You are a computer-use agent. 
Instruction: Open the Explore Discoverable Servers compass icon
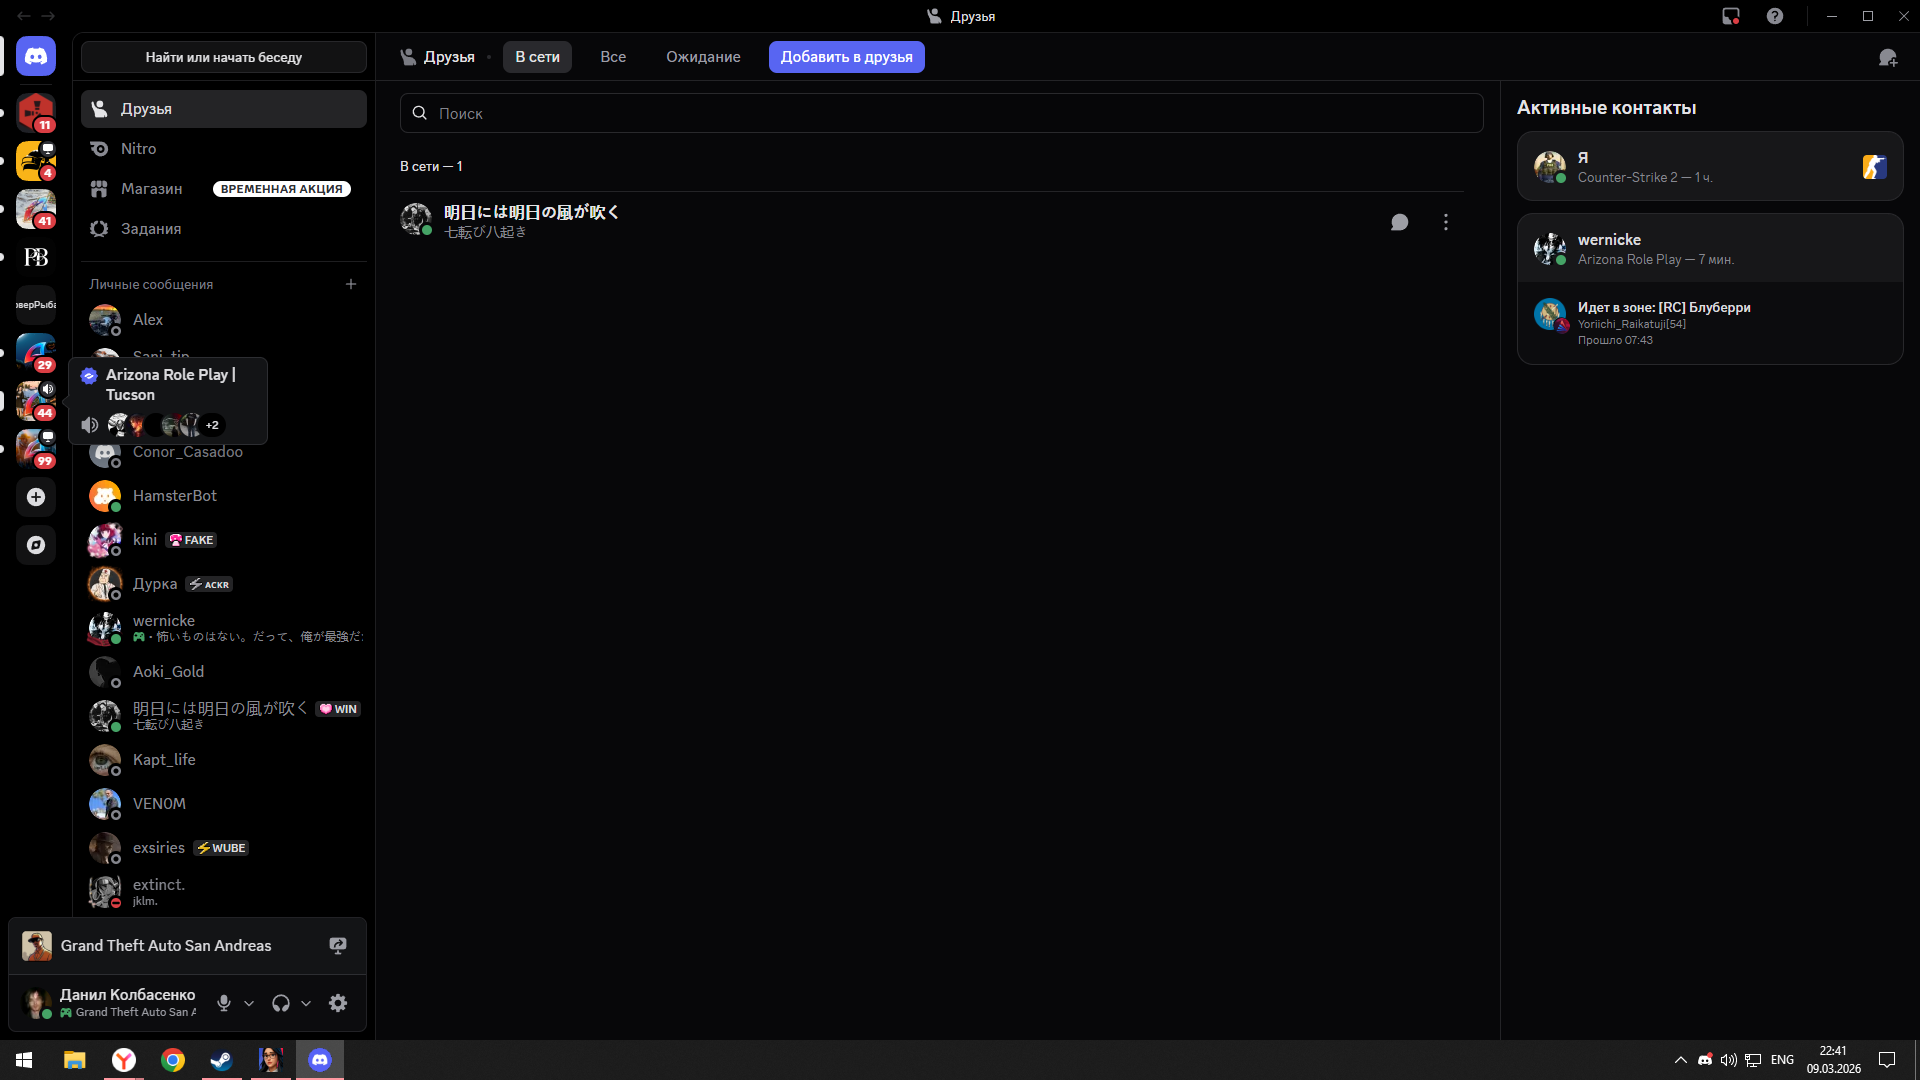pos(36,545)
